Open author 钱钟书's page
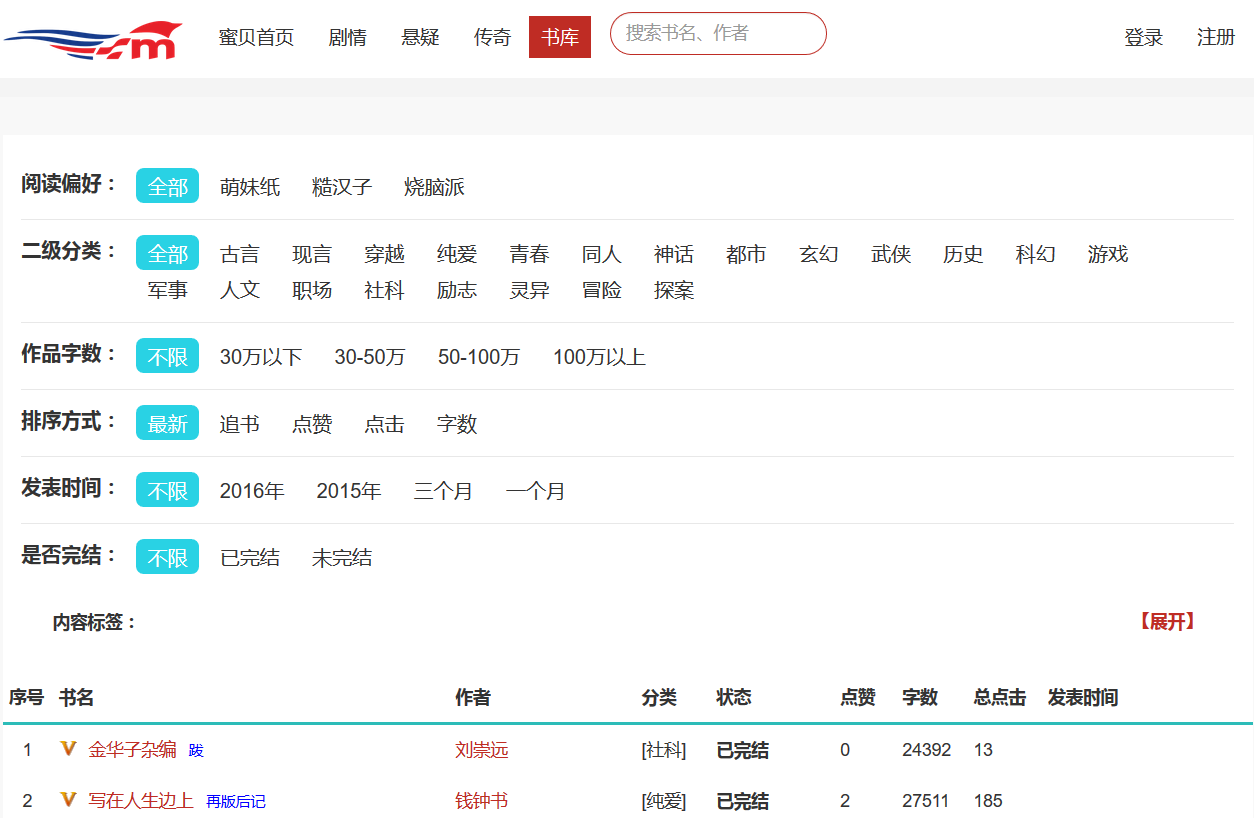 coord(481,801)
